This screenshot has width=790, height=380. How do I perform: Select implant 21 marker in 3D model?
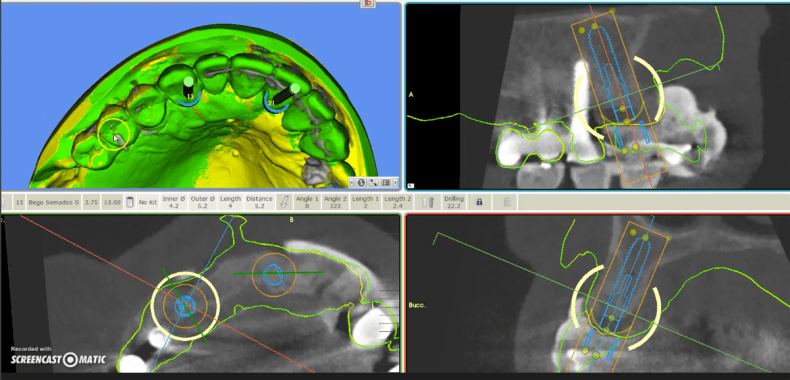coord(282,97)
